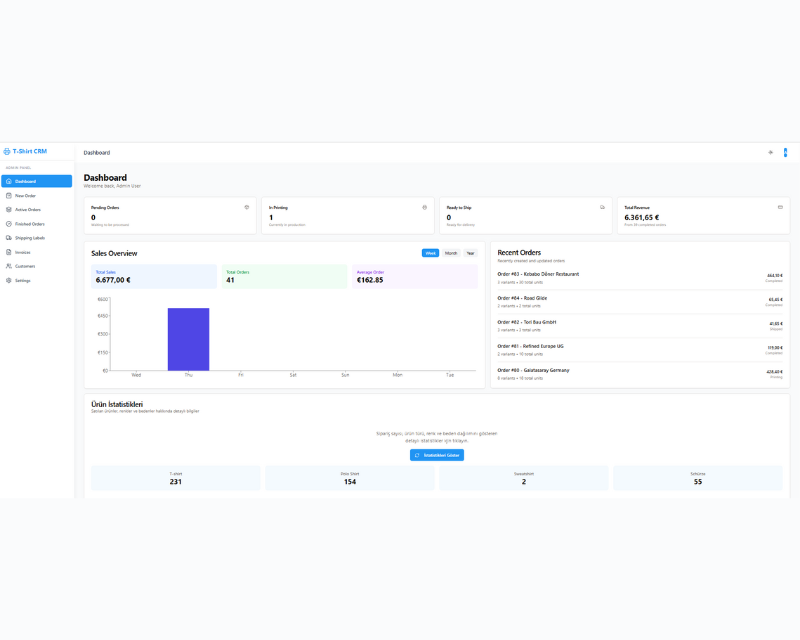Click the Thursday bar in sales chart
This screenshot has height=640, width=800.
click(x=188, y=339)
